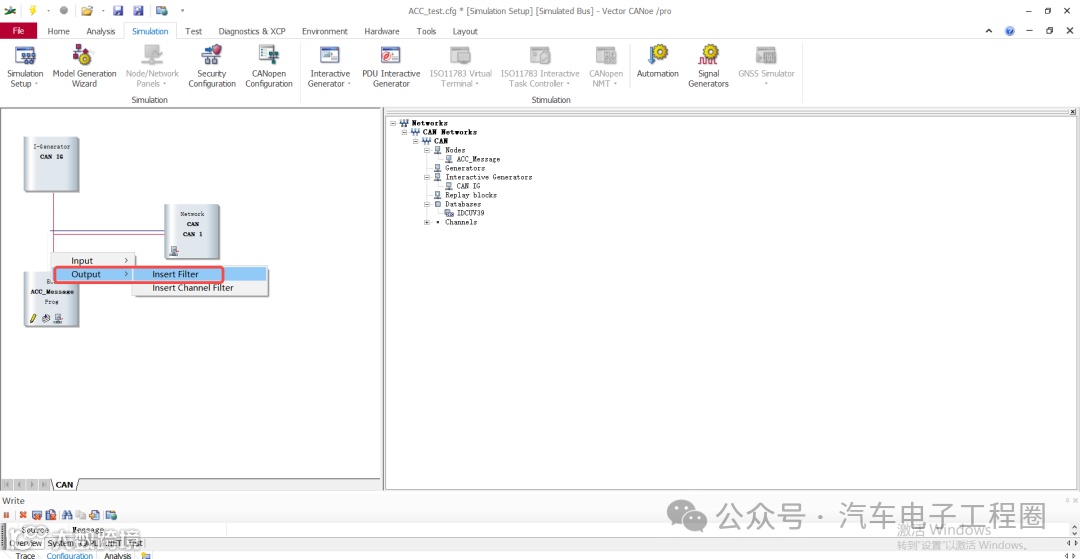Click the first Save floppy icon

pyautogui.click(x=118, y=10)
